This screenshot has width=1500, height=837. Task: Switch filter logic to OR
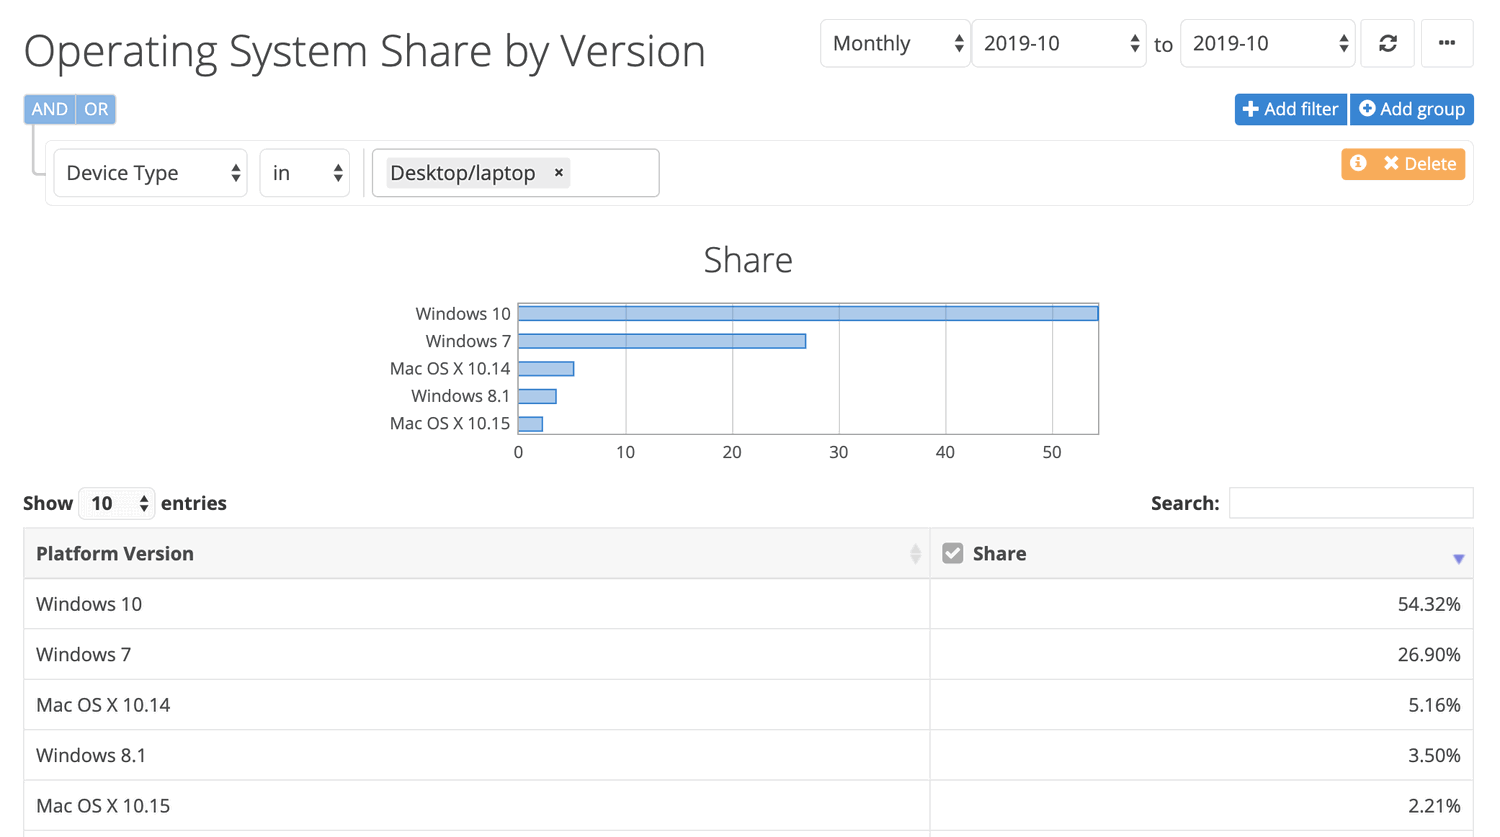point(95,109)
